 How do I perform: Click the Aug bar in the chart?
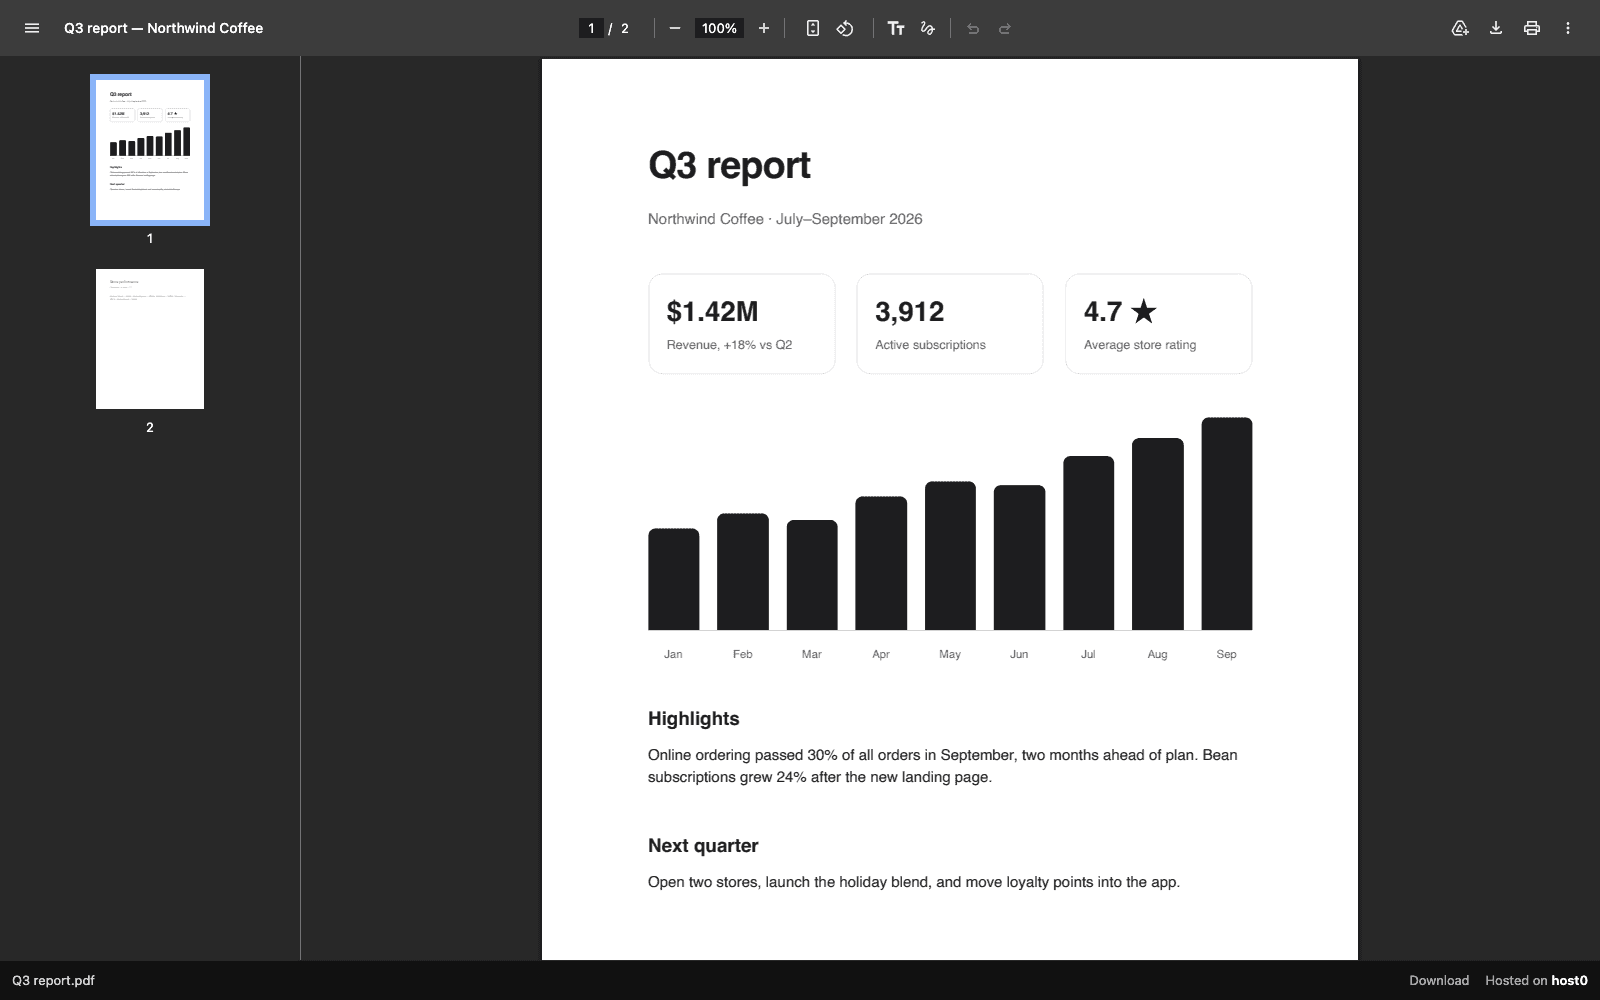coord(1158,534)
